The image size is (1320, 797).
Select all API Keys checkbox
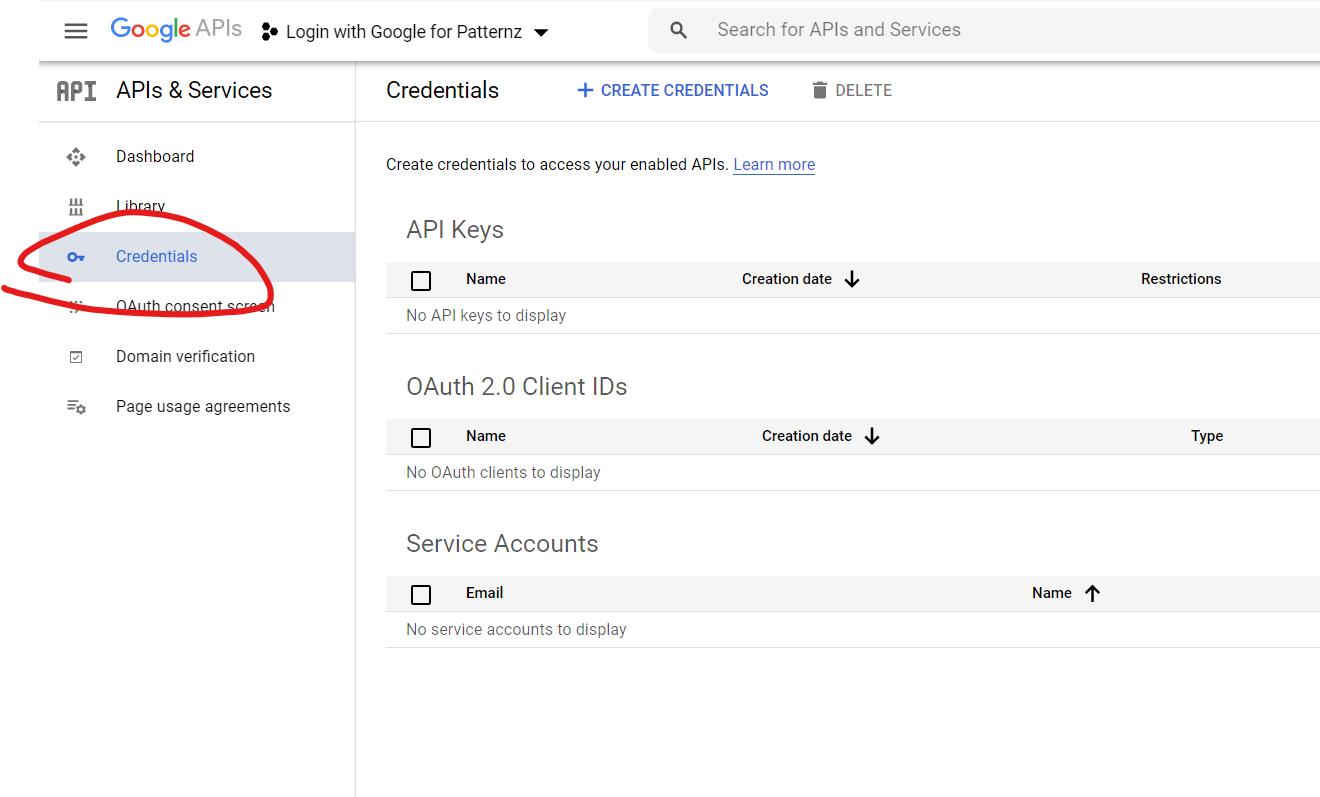421,280
